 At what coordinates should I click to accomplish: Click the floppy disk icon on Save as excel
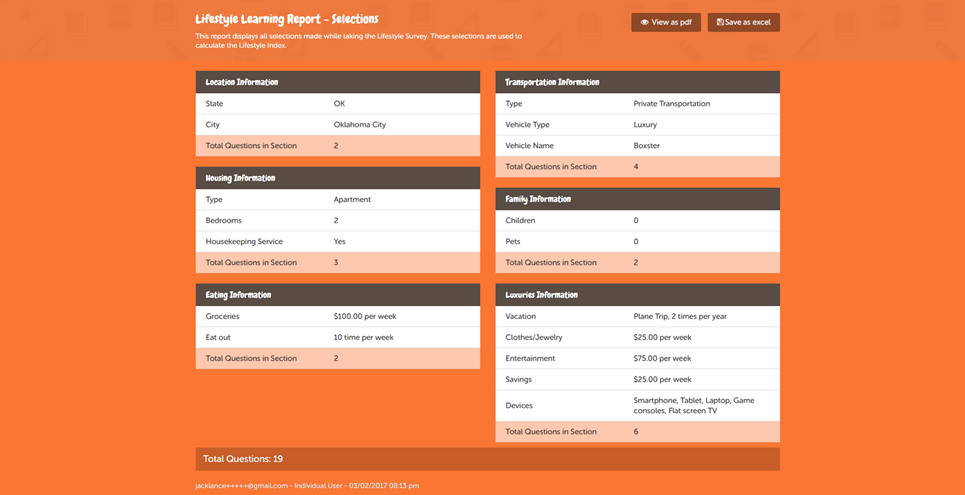[x=721, y=22]
